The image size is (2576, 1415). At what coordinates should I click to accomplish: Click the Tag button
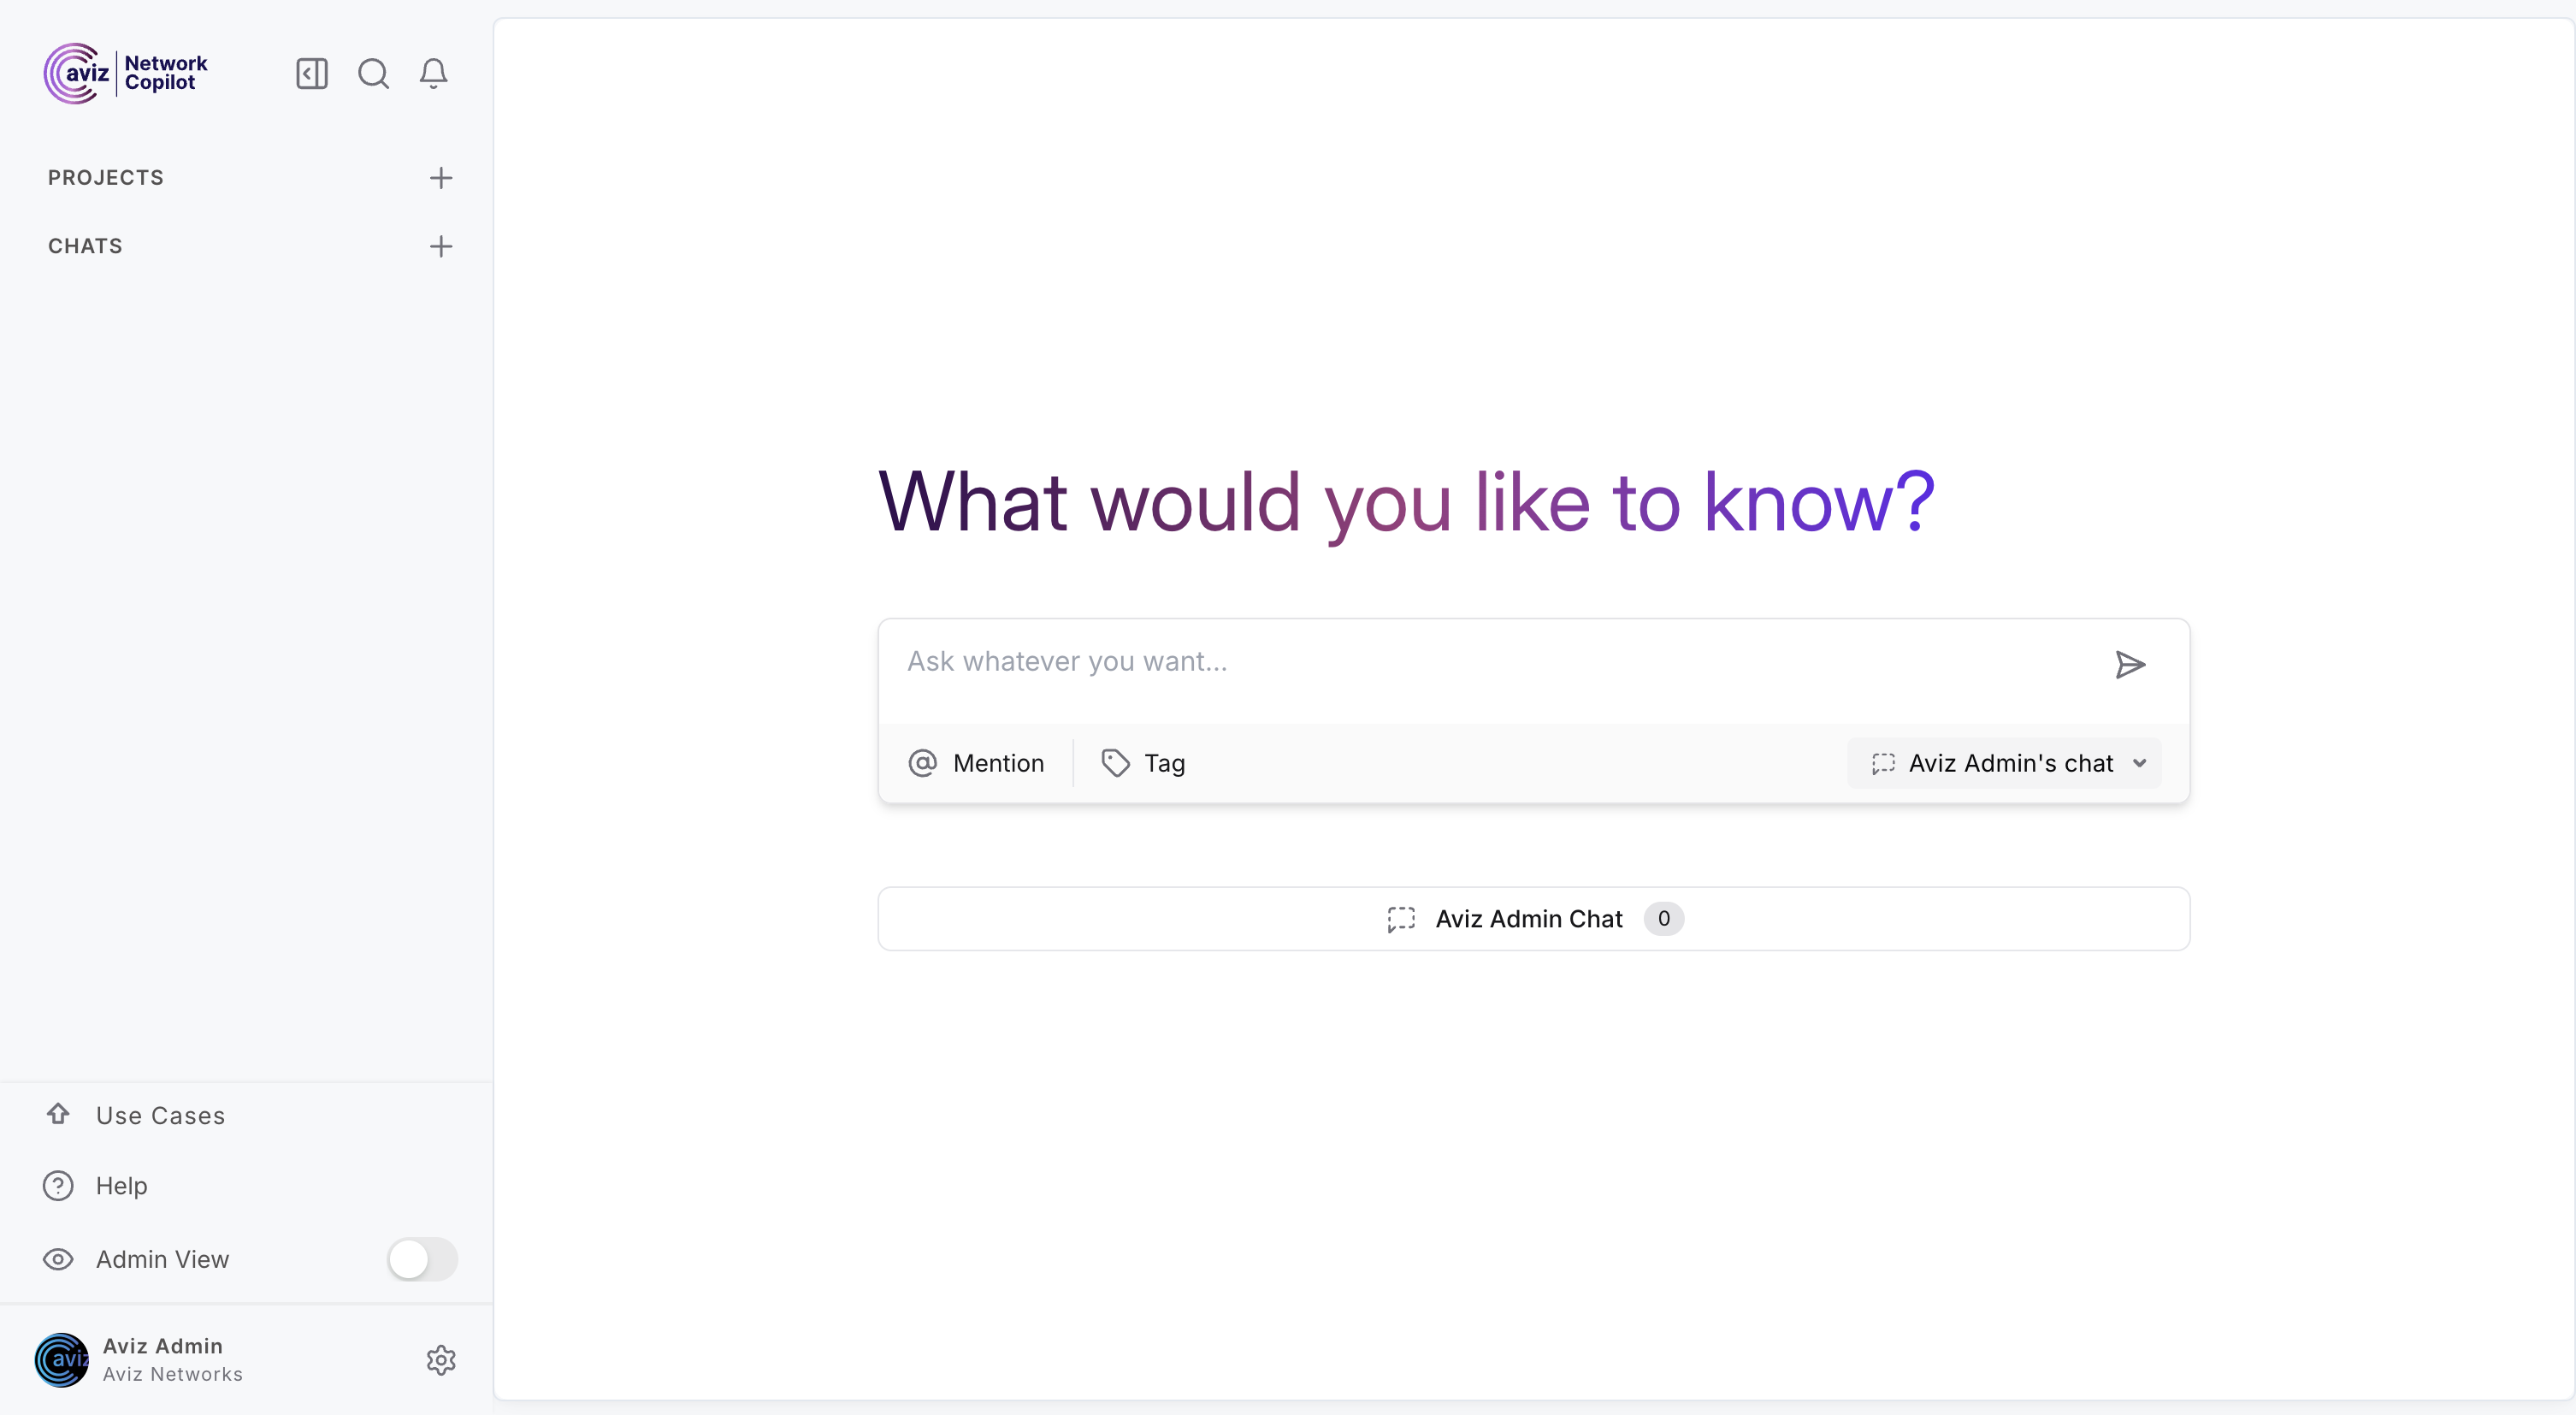(x=1143, y=763)
